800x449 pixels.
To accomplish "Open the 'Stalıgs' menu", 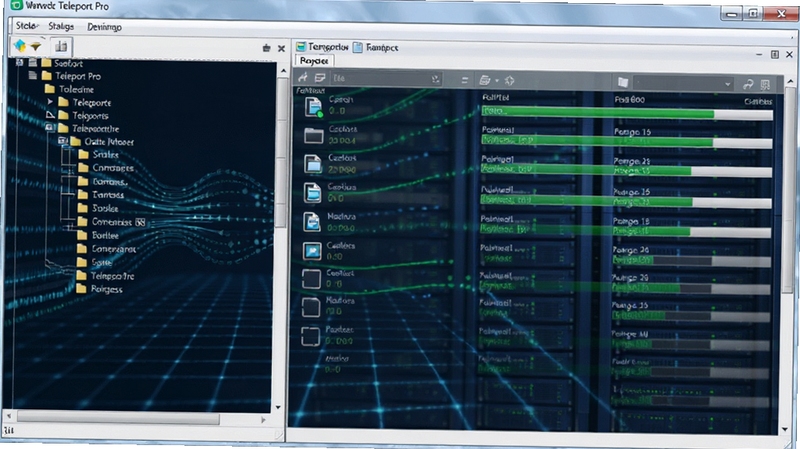I will (x=61, y=26).
